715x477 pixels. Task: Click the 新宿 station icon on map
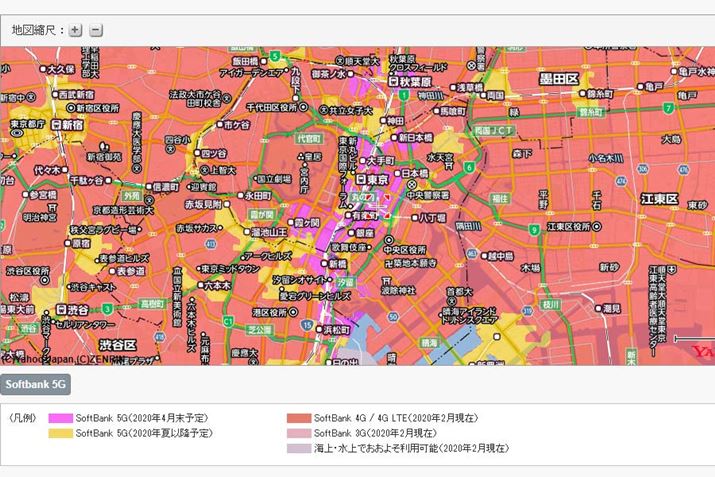pyautogui.click(x=56, y=124)
